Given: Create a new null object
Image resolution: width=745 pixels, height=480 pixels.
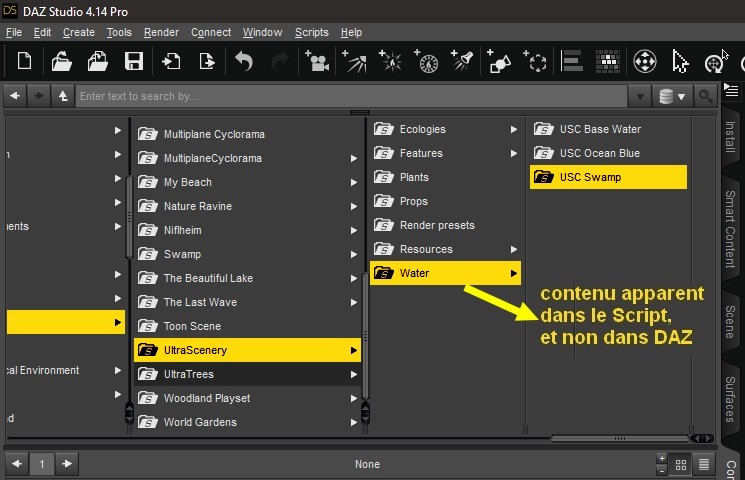Looking at the screenshot, I should tap(535, 61).
